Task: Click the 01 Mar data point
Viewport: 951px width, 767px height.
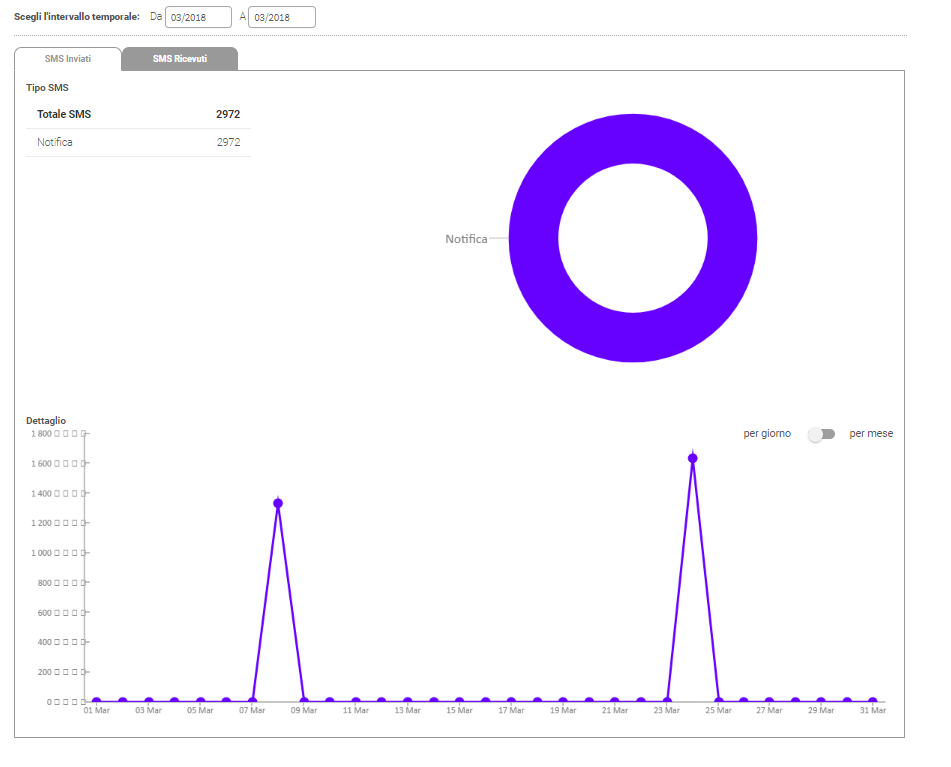Action: tap(96, 702)
